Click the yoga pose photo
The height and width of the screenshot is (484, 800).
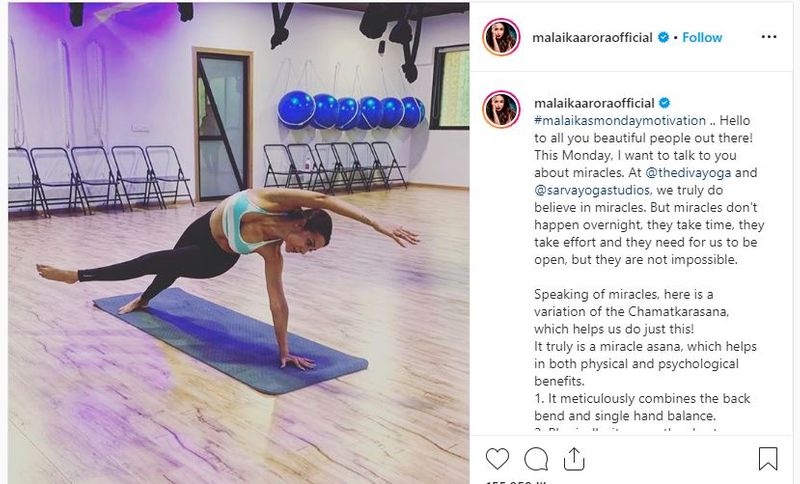[x=239, y=243]
